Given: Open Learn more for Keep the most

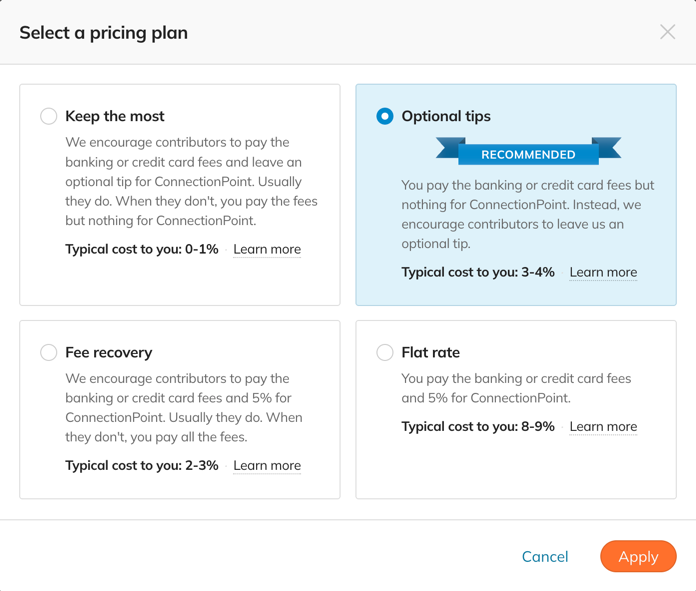Looking at the screenshot, I should (267, 249).
